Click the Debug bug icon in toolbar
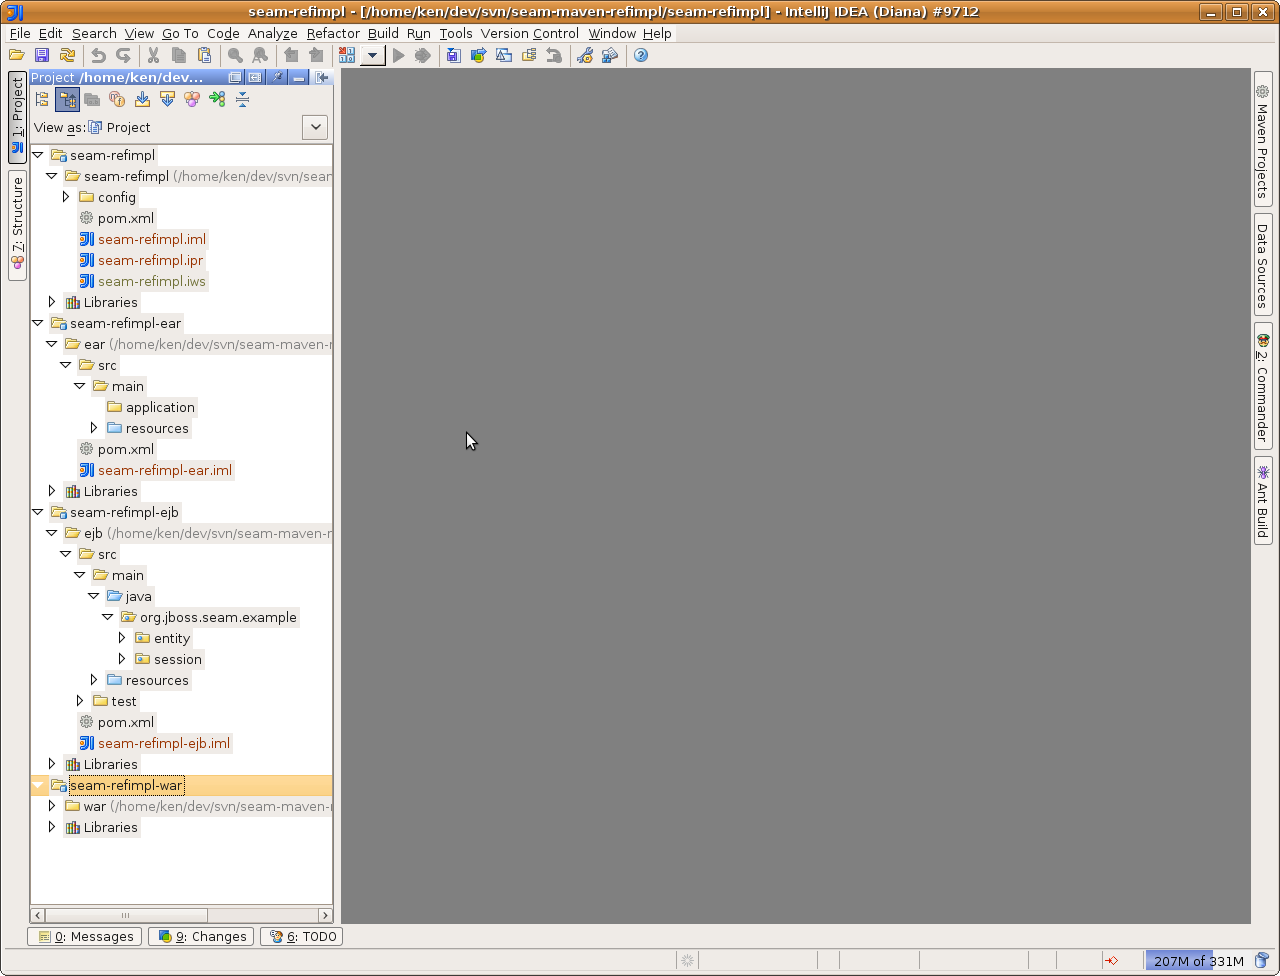 point(423,56)
